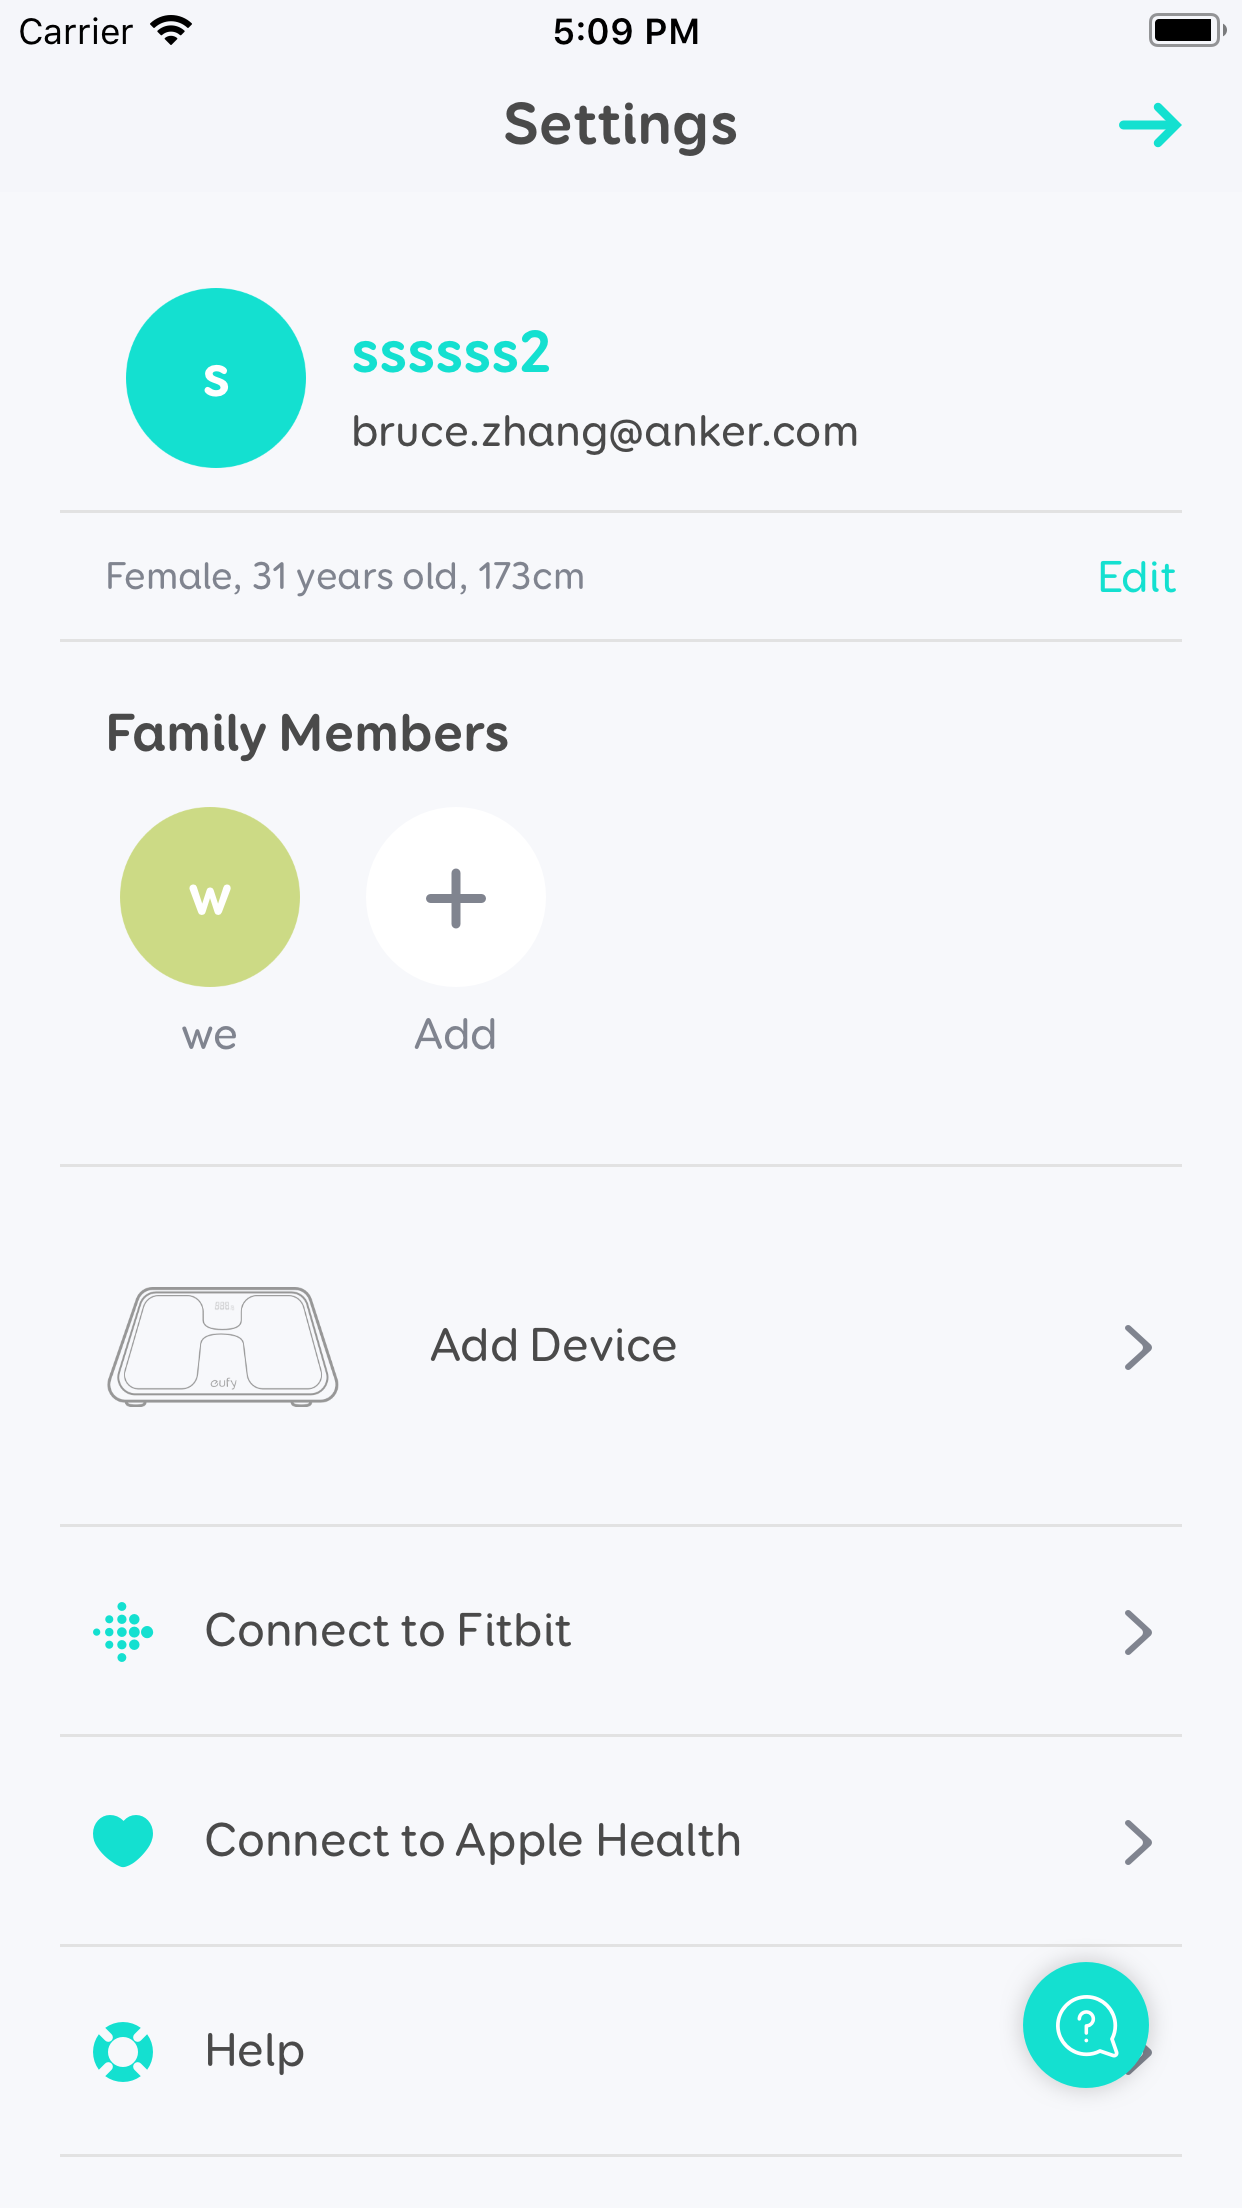1242x2208 pixels.
Task: Tap the plus icon to add member
Action: 456,897
